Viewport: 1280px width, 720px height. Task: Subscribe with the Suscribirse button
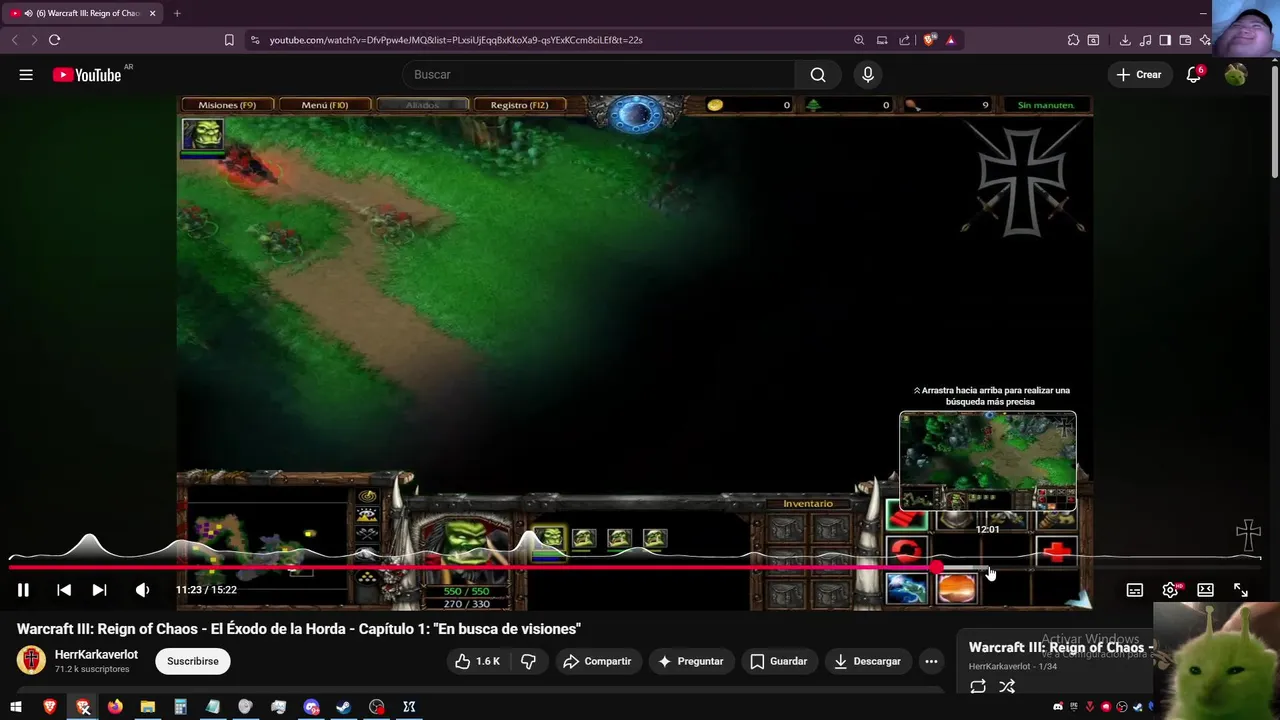click(193, 661)
